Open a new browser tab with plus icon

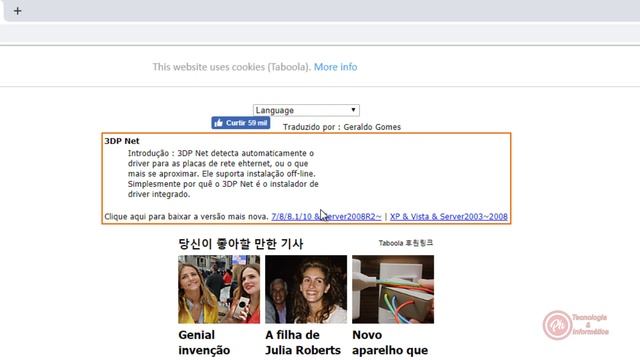pyautogui.click(x=18, y=11)
